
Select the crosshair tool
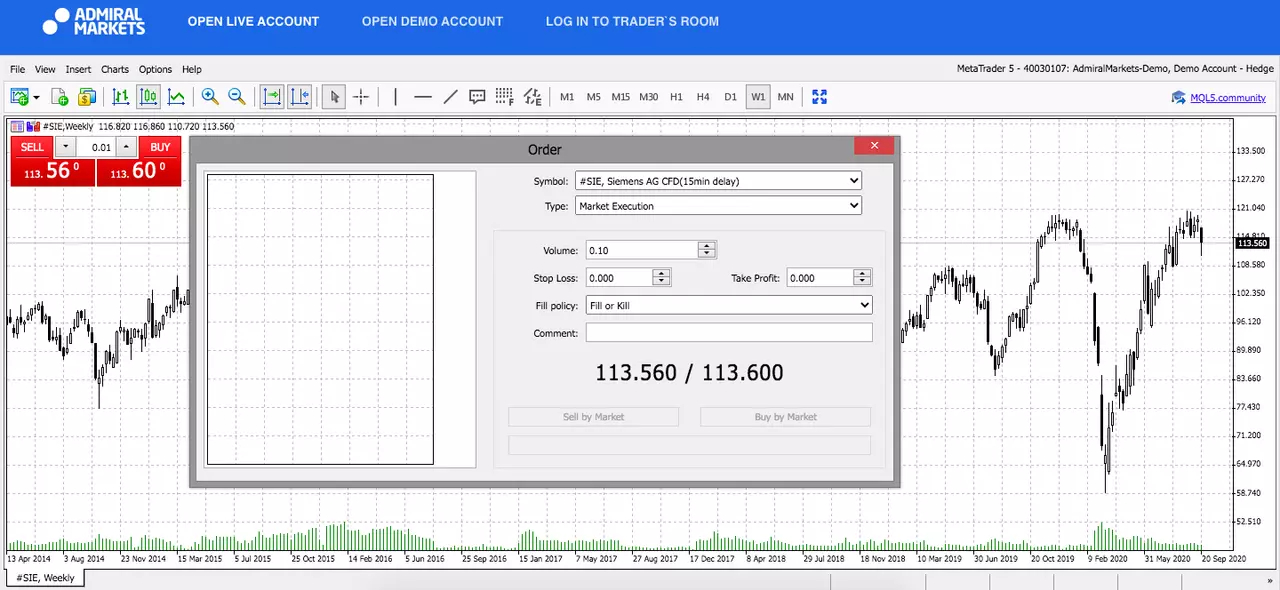pyautogui.click(x=361, y=97)
